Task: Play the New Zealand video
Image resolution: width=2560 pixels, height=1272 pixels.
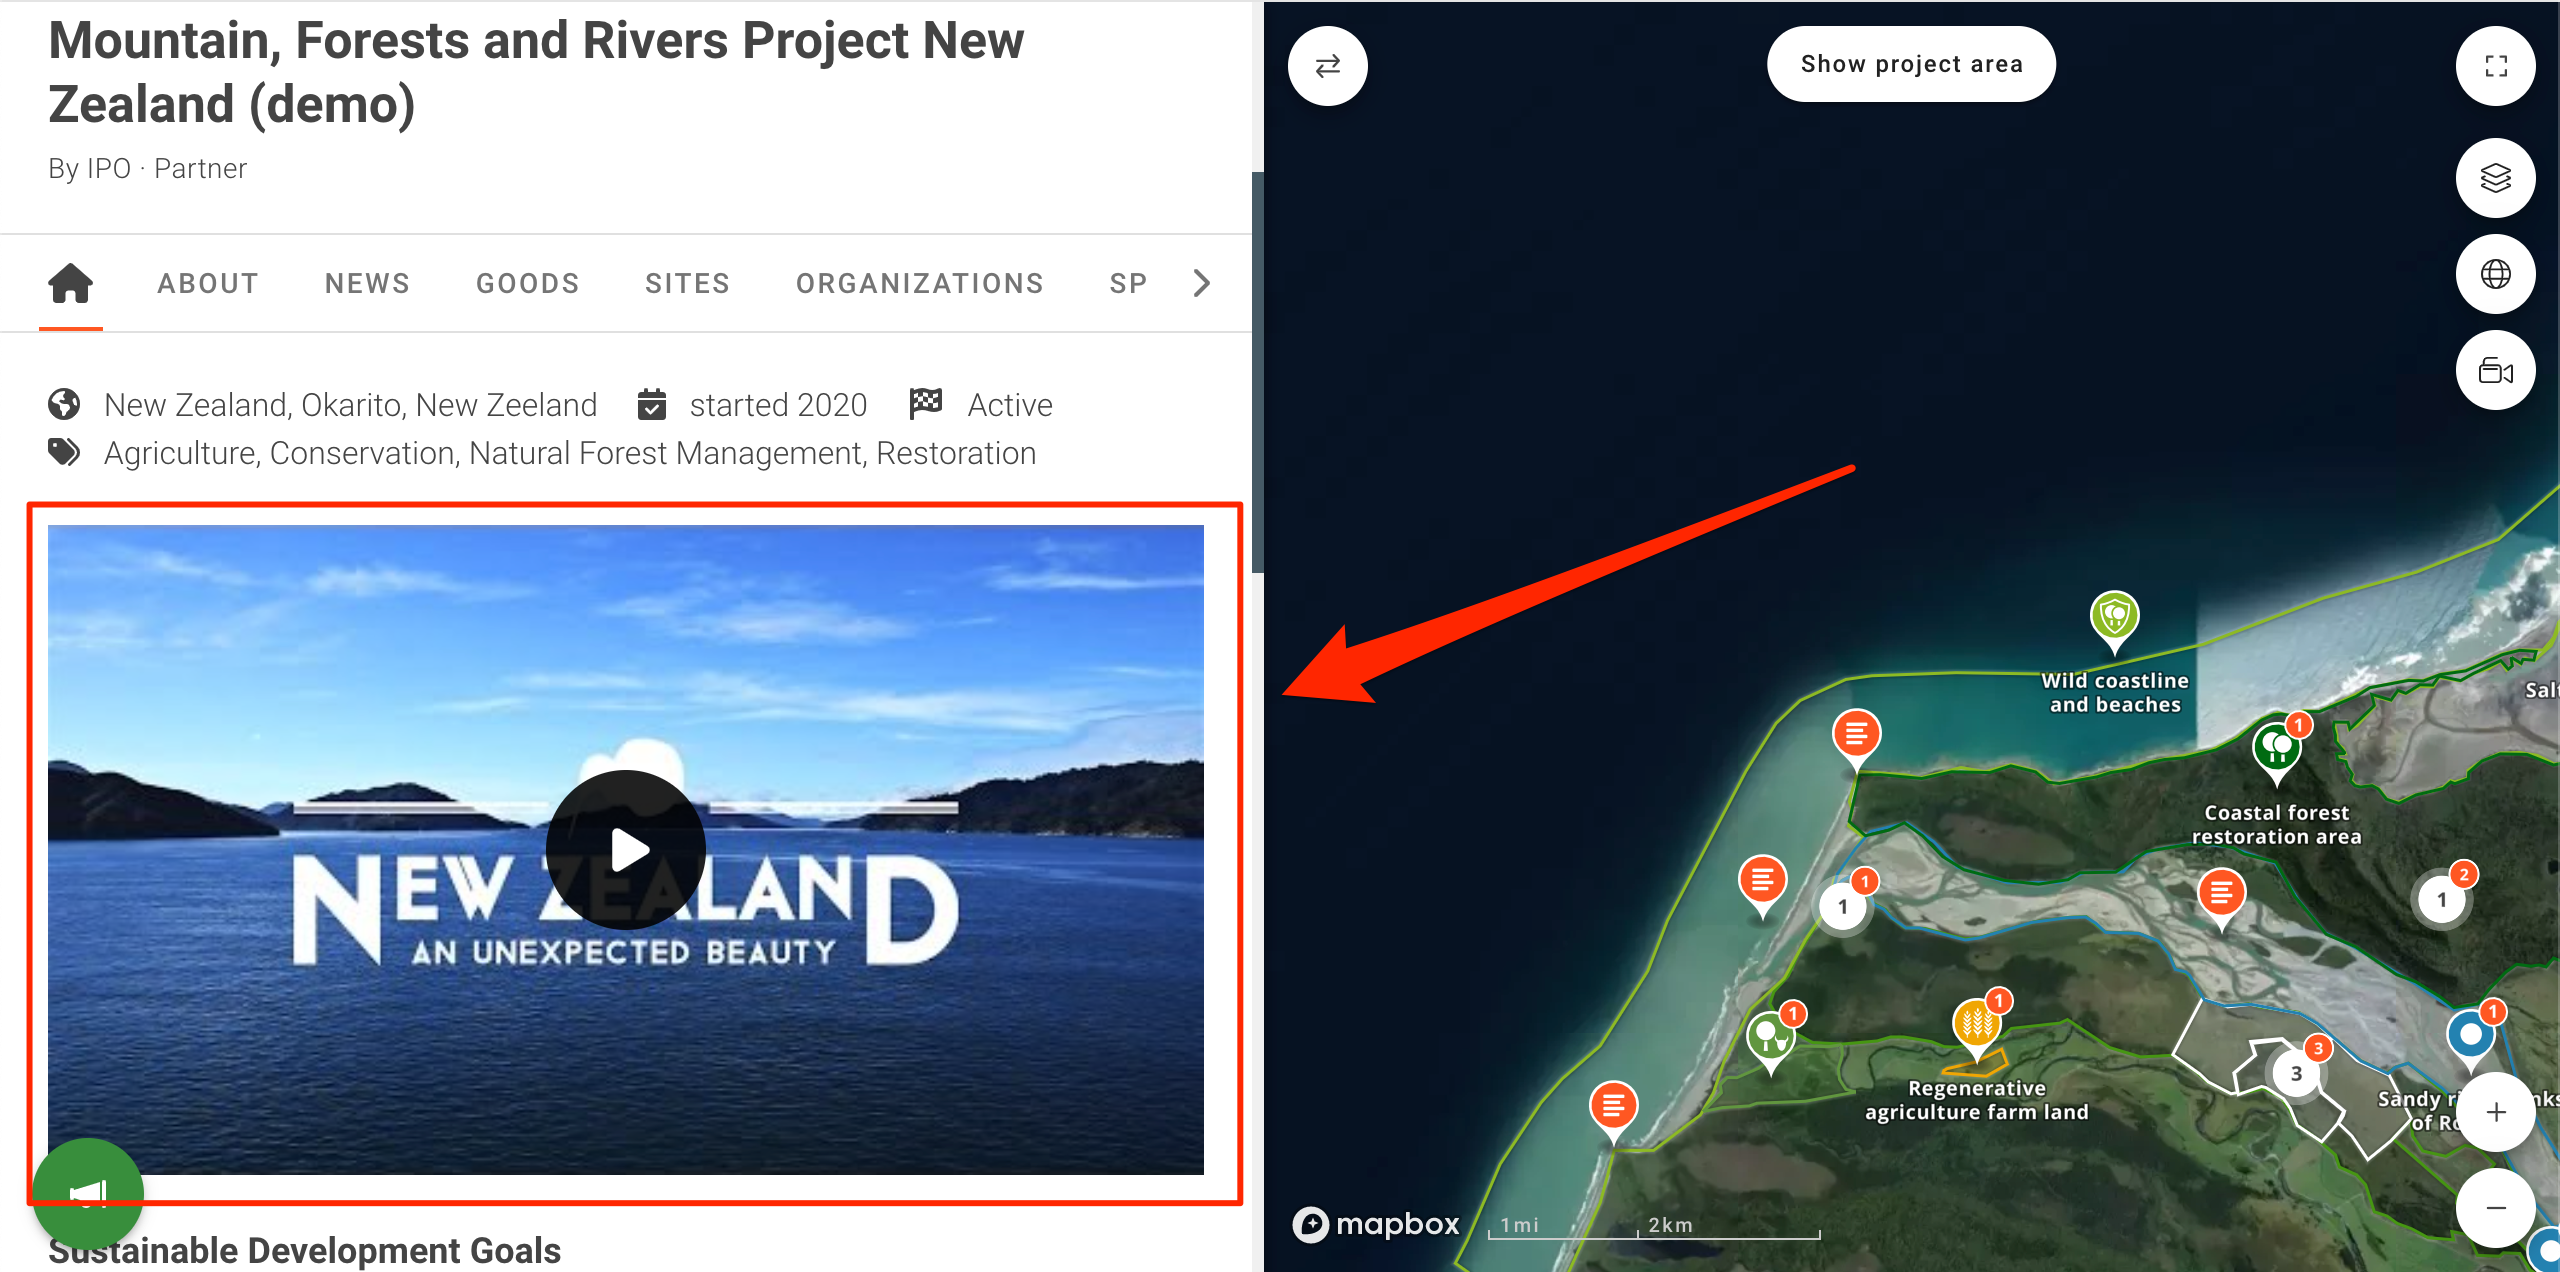Action: coord(626,850)
